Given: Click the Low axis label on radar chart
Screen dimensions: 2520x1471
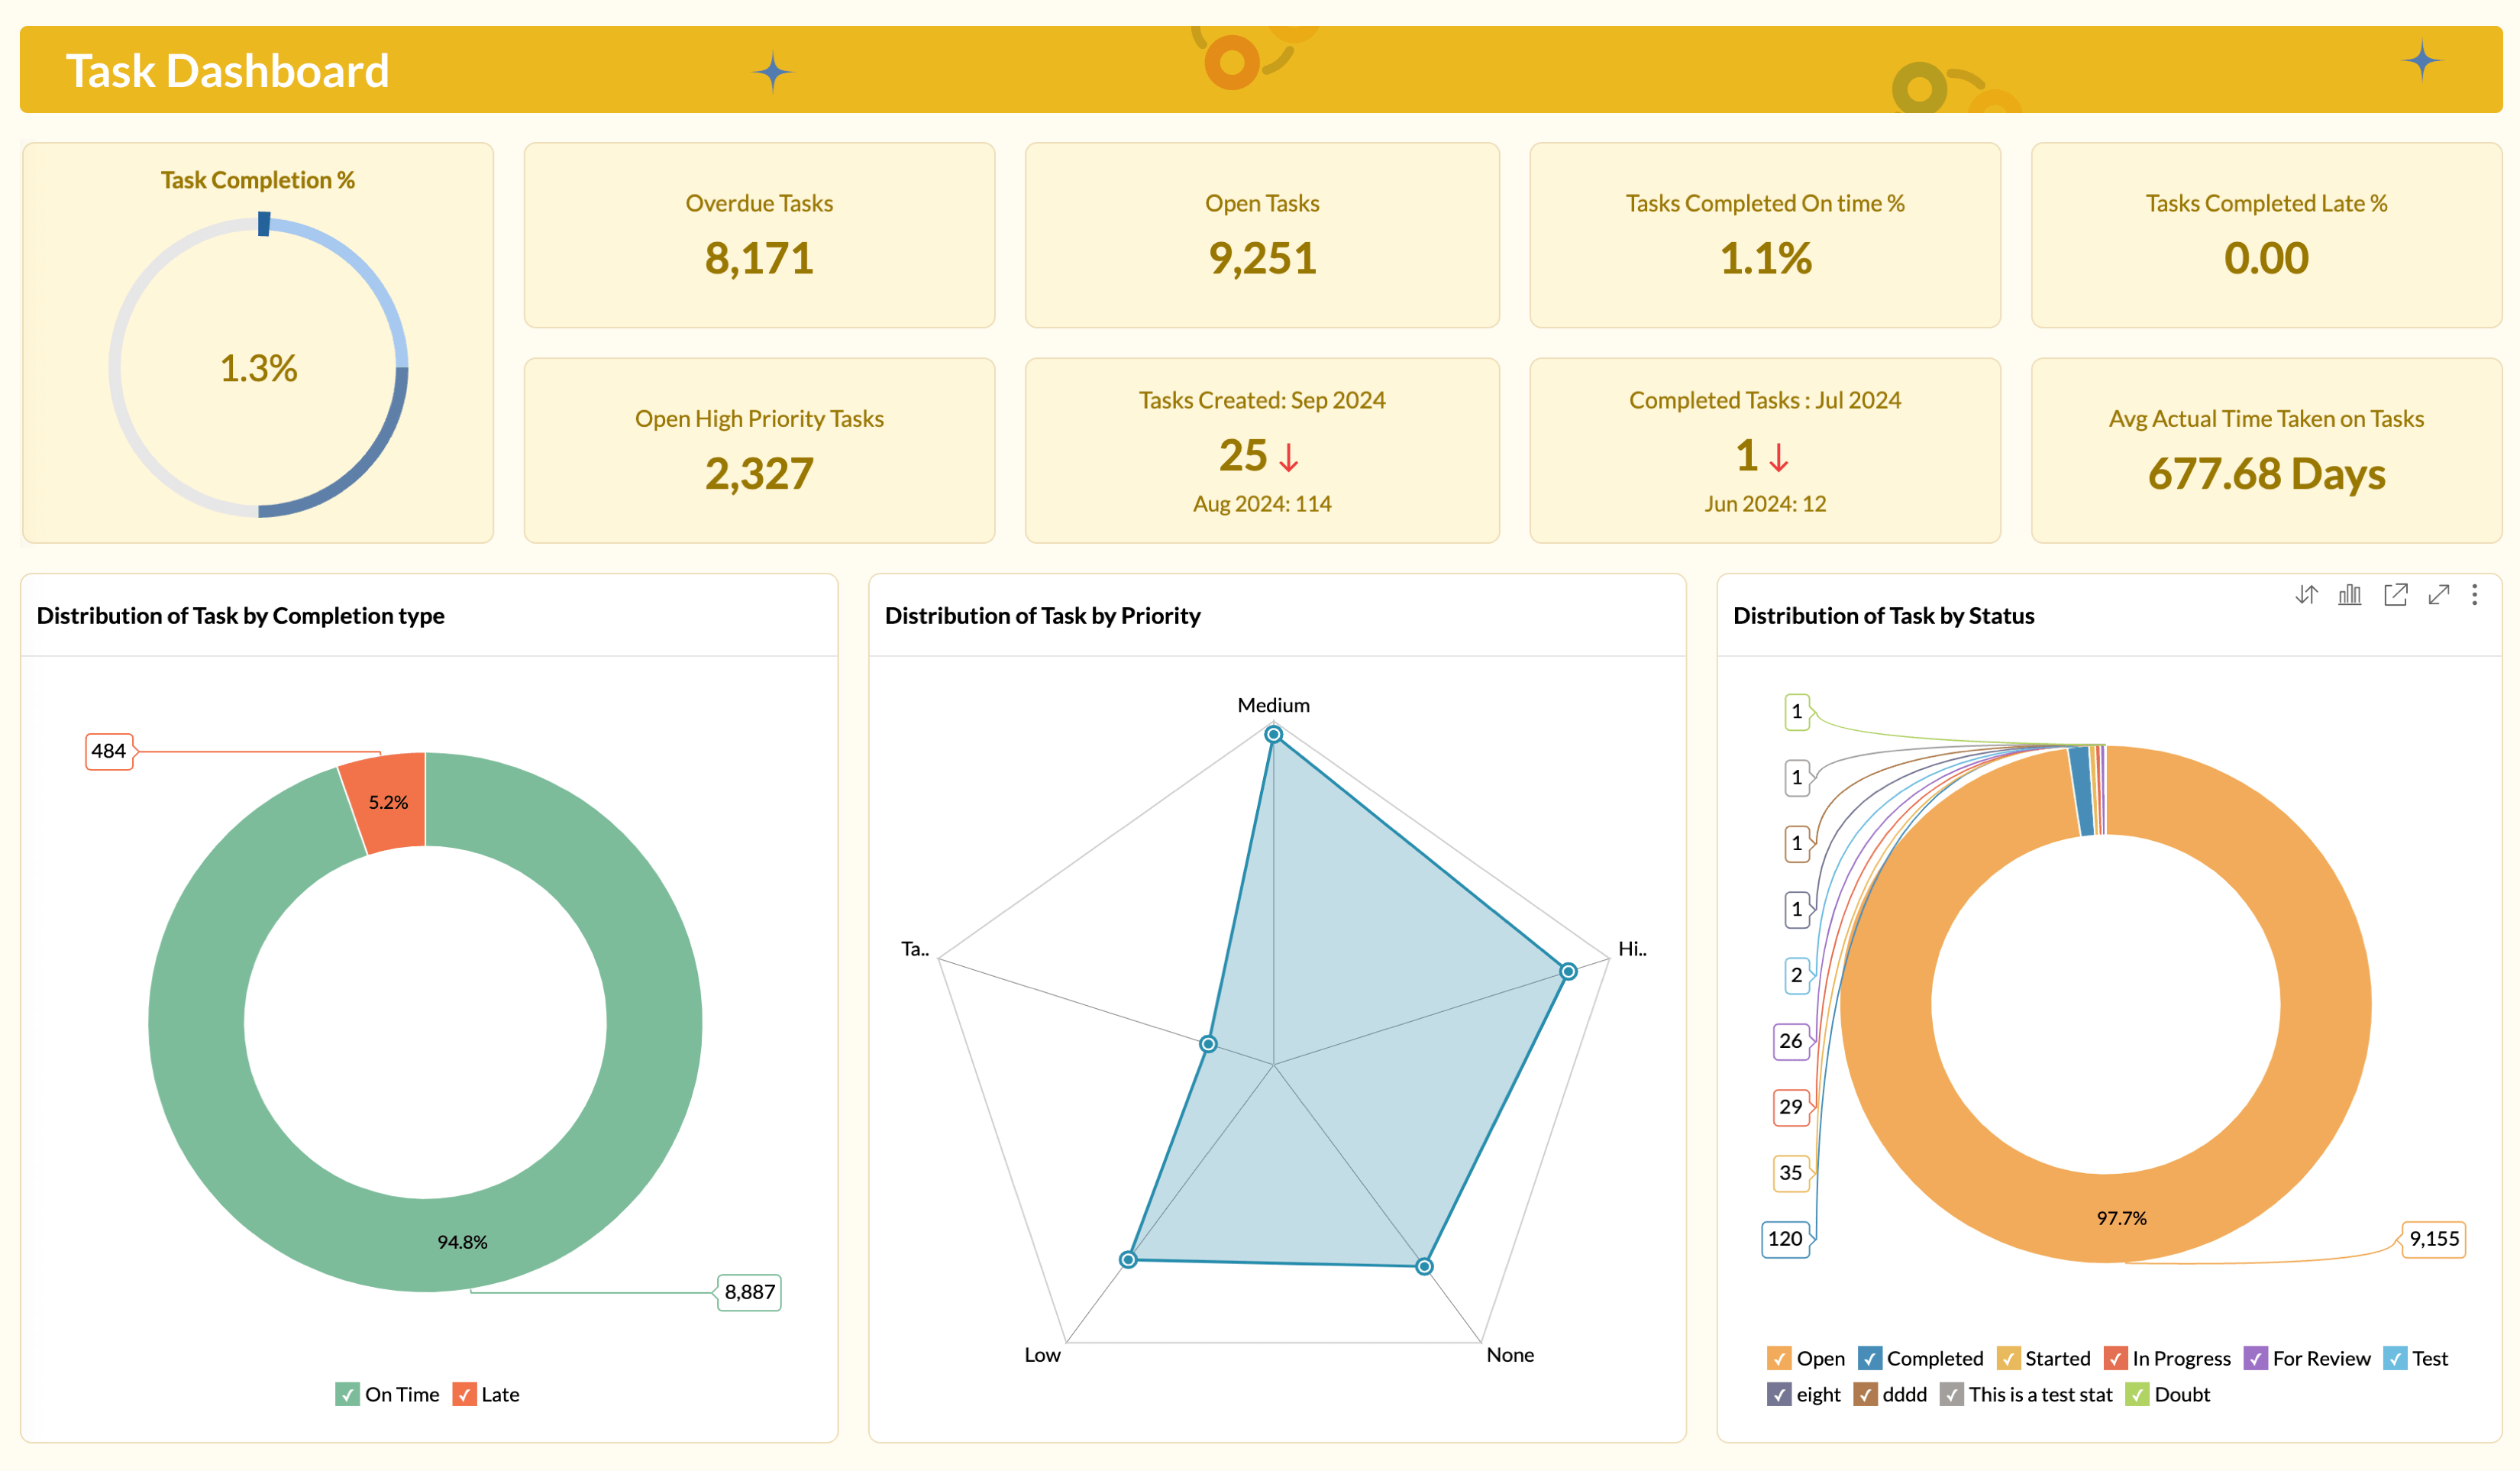Looking at the screenshot, I should click(x=1042, y=1355).
